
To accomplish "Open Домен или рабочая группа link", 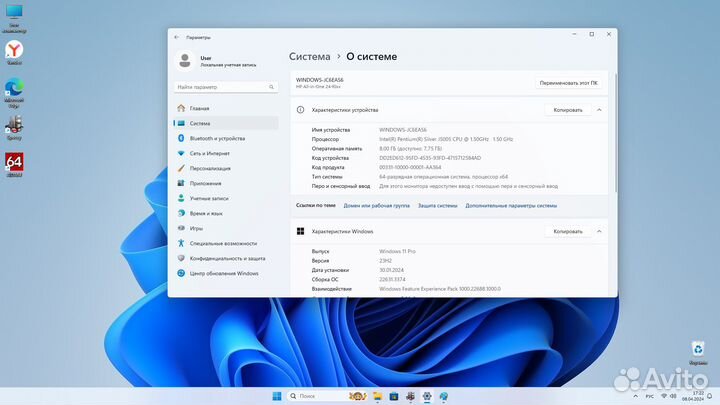I will [x=377, y=206].
